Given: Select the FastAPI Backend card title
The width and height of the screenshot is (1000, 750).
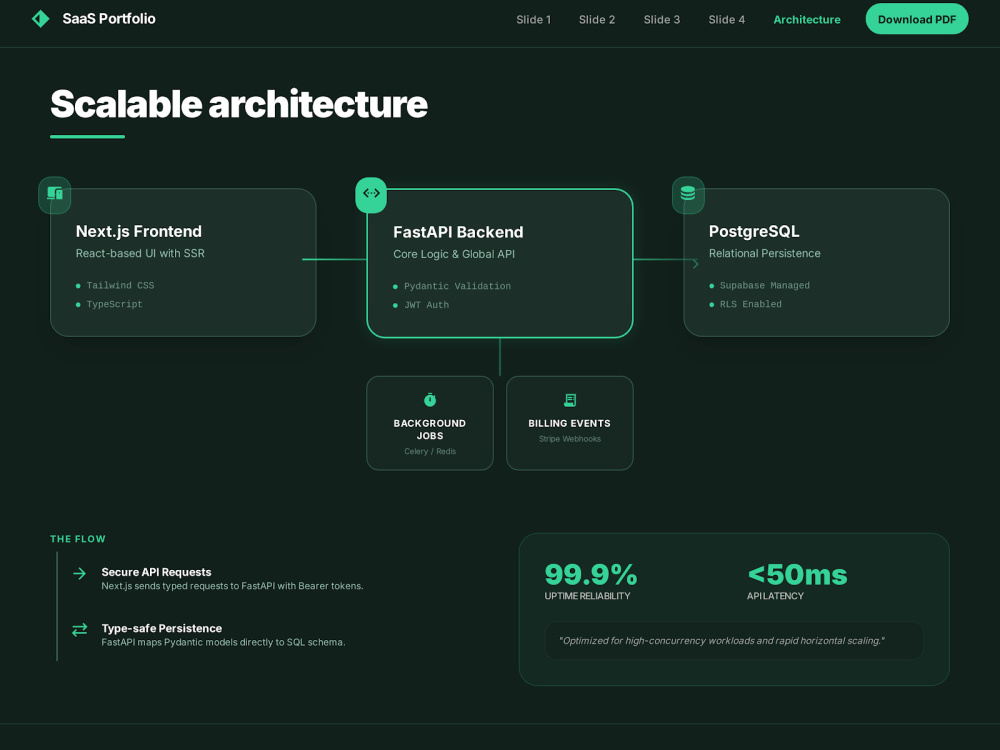Looking at the screenshot, I should [x=458, y=232].
